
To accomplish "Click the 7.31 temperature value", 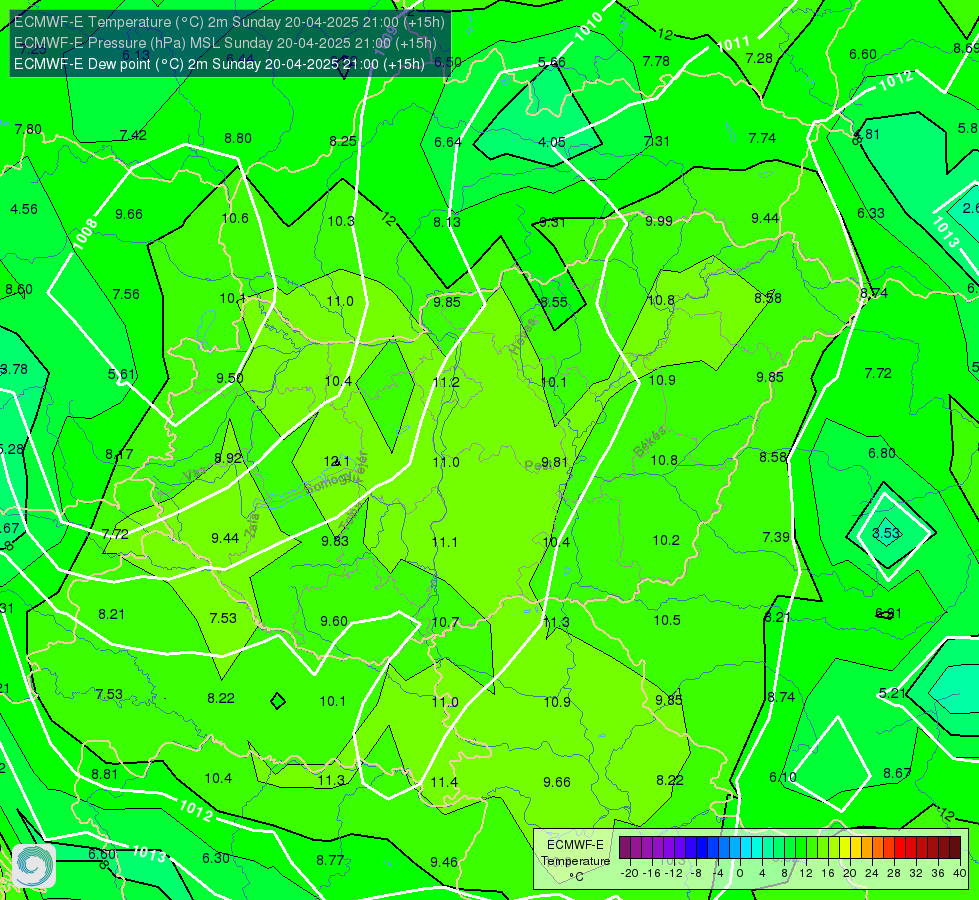I will pyautogui.click(x=657, y=141).
